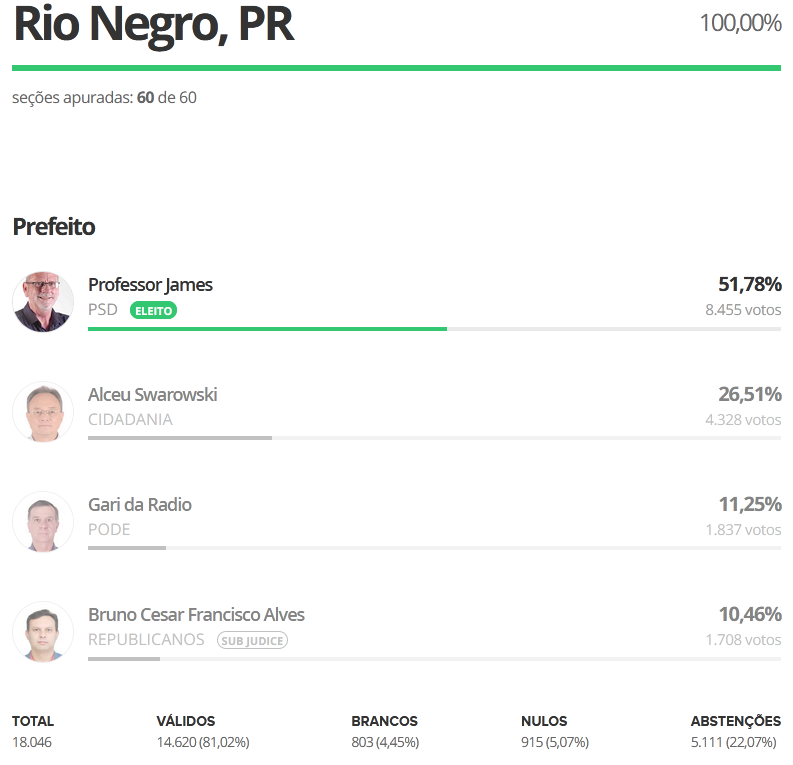Click the SUB JUDICE badge

coord(252,640)
